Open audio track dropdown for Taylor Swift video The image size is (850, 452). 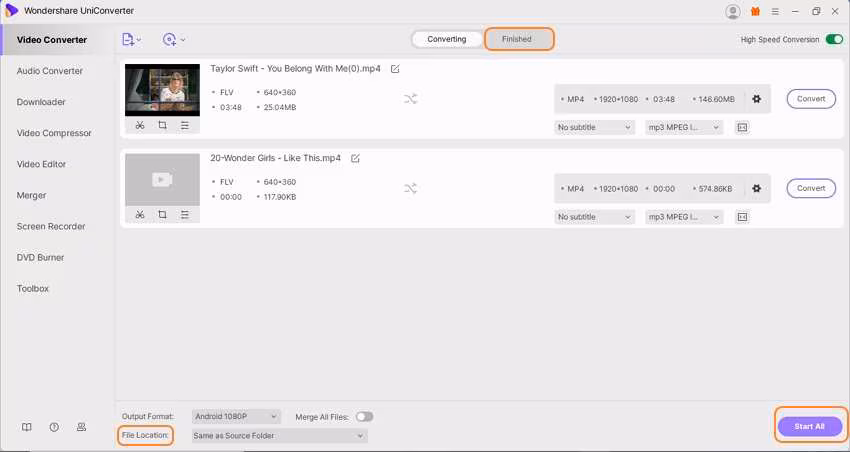point(684,127)
